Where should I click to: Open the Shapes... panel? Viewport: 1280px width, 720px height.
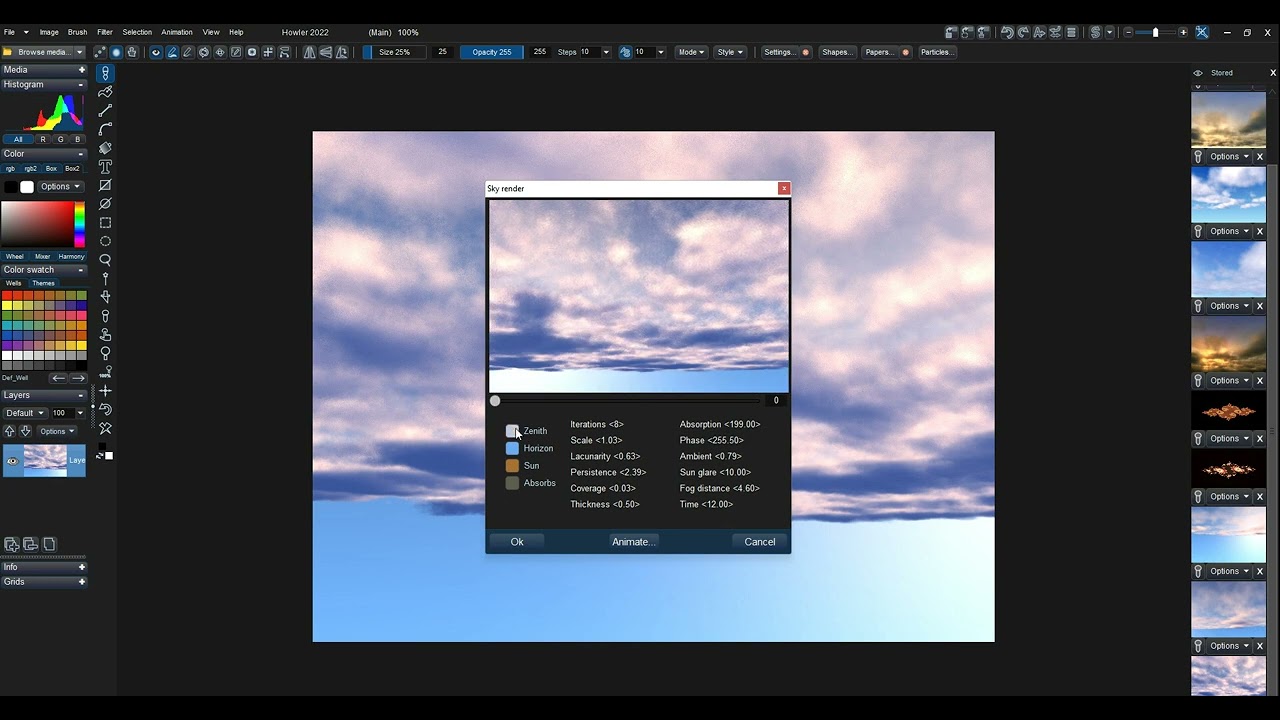836,52
